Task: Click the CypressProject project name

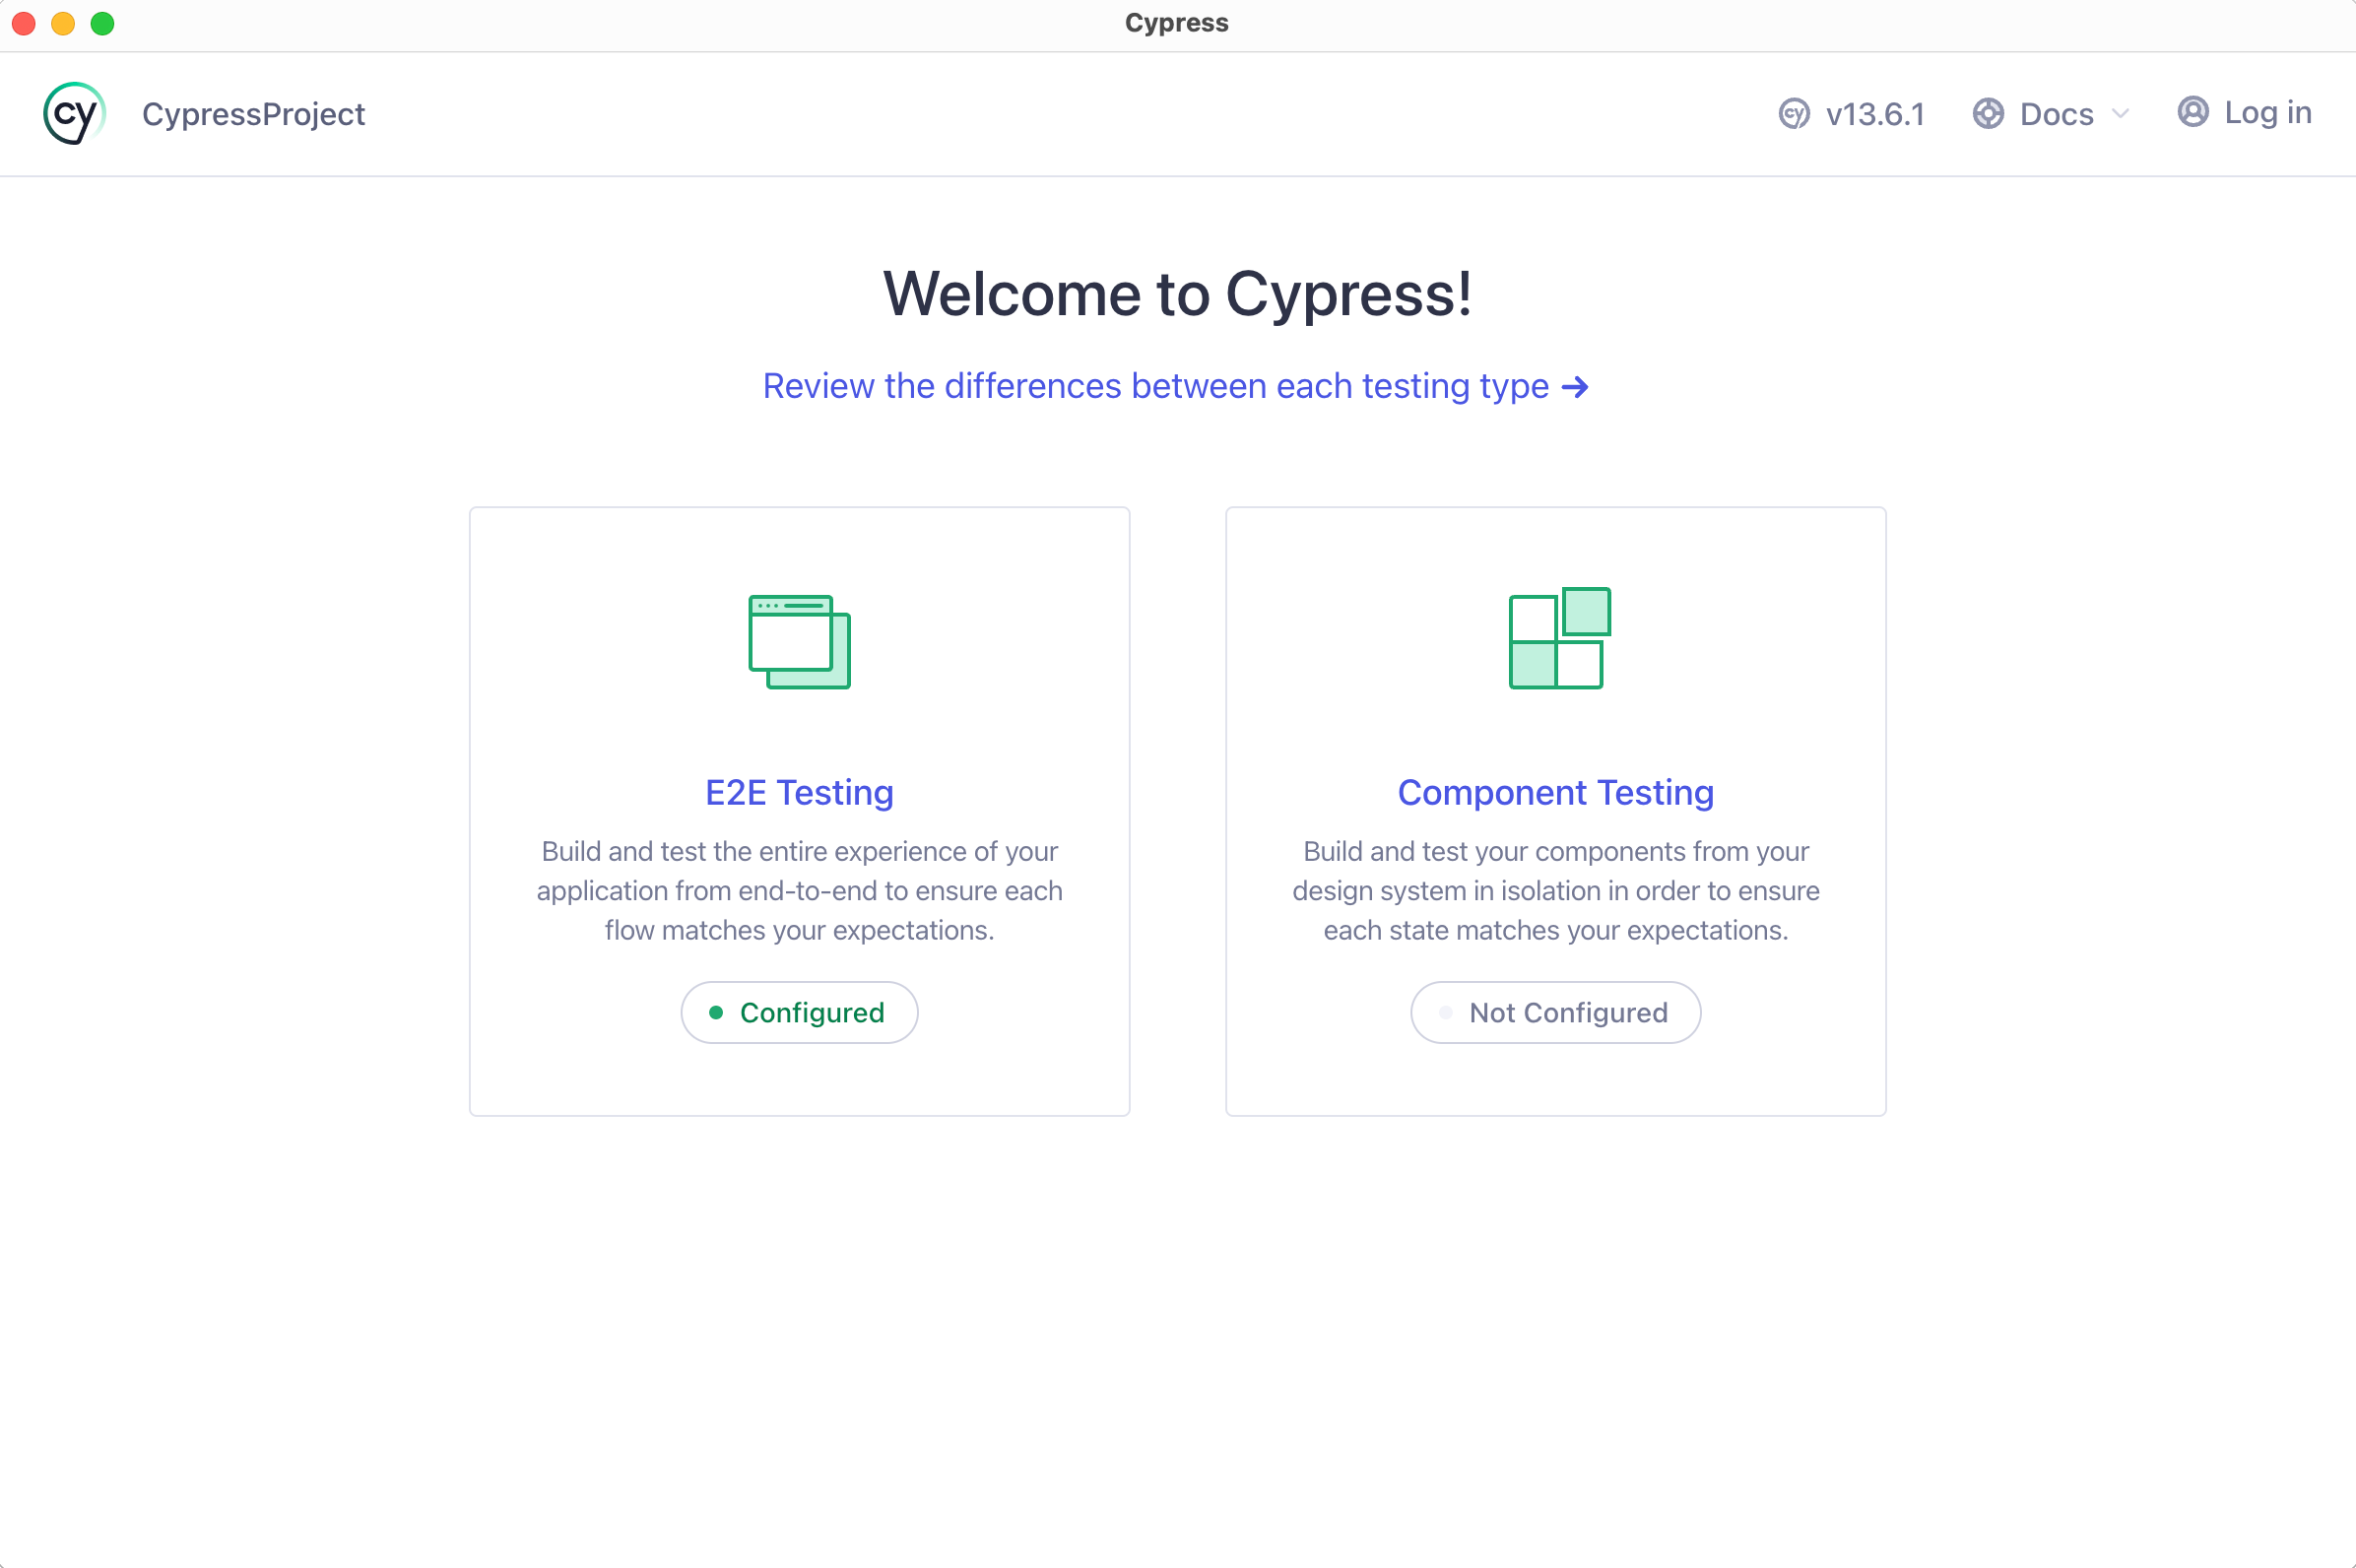Action: (x=253, y=113)
